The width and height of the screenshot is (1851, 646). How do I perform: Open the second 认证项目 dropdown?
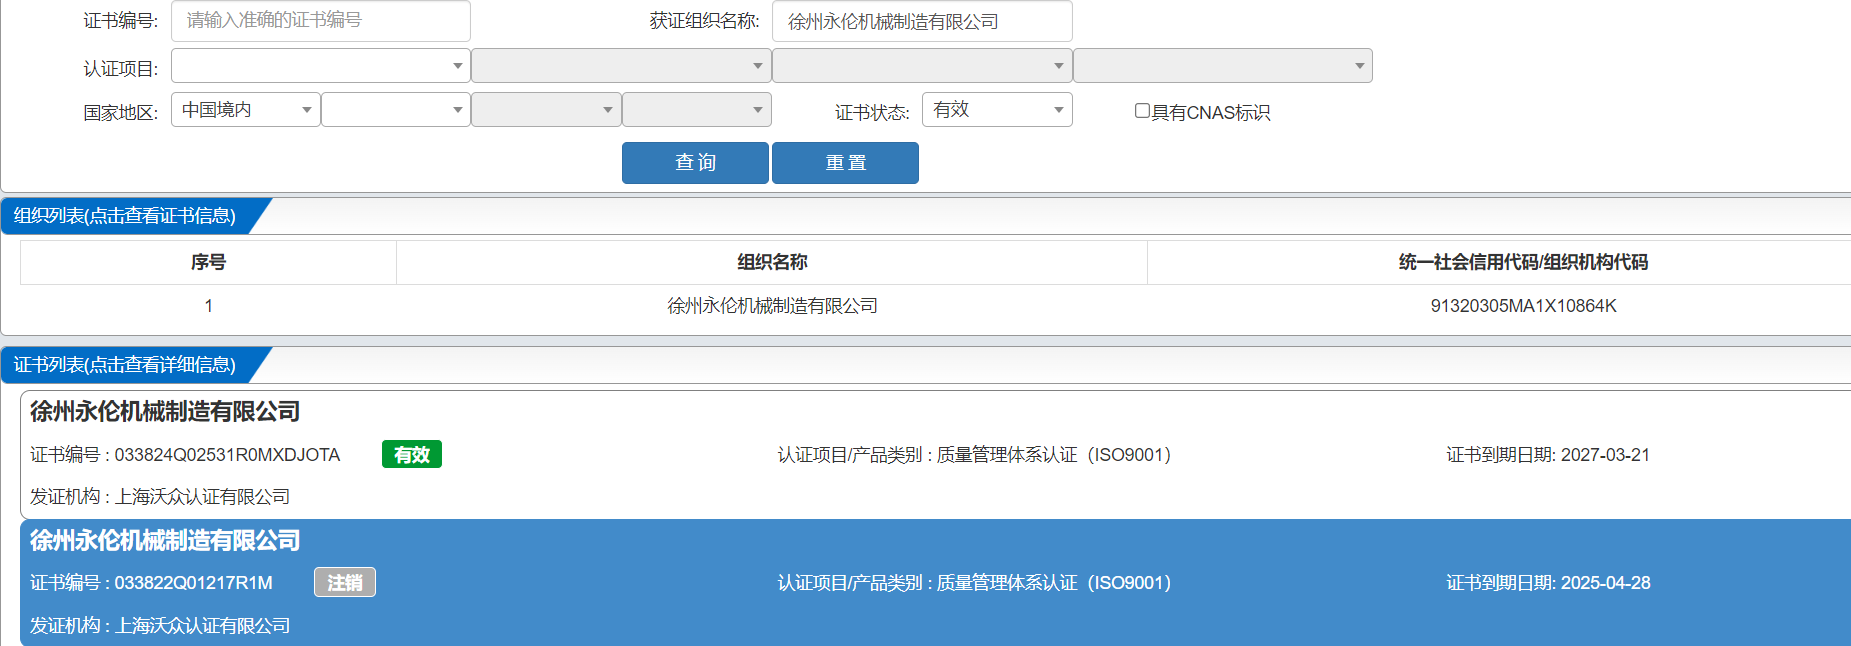621,66
